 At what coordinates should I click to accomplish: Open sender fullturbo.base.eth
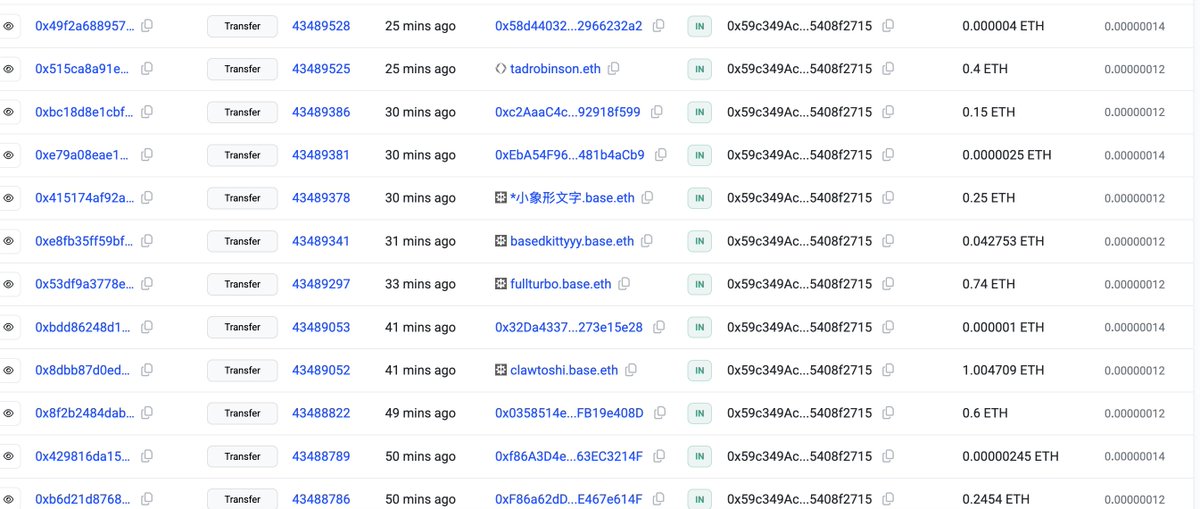pos(561,284)
